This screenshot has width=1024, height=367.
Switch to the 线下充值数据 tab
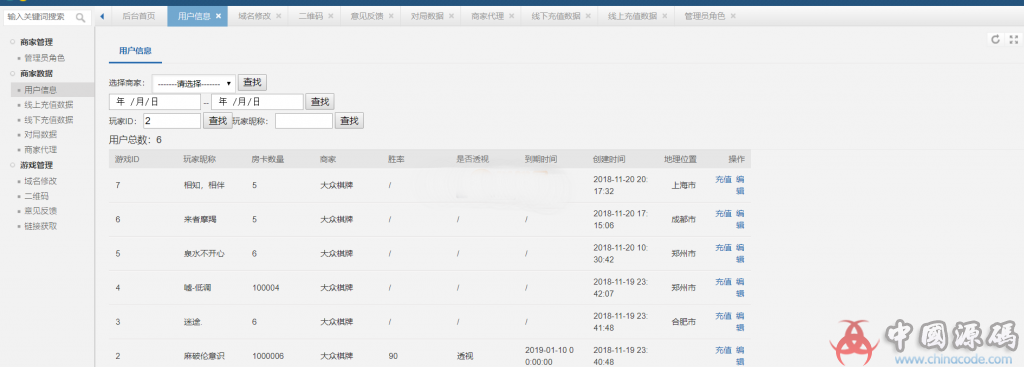pyautogui.click(x=556, y=16)
